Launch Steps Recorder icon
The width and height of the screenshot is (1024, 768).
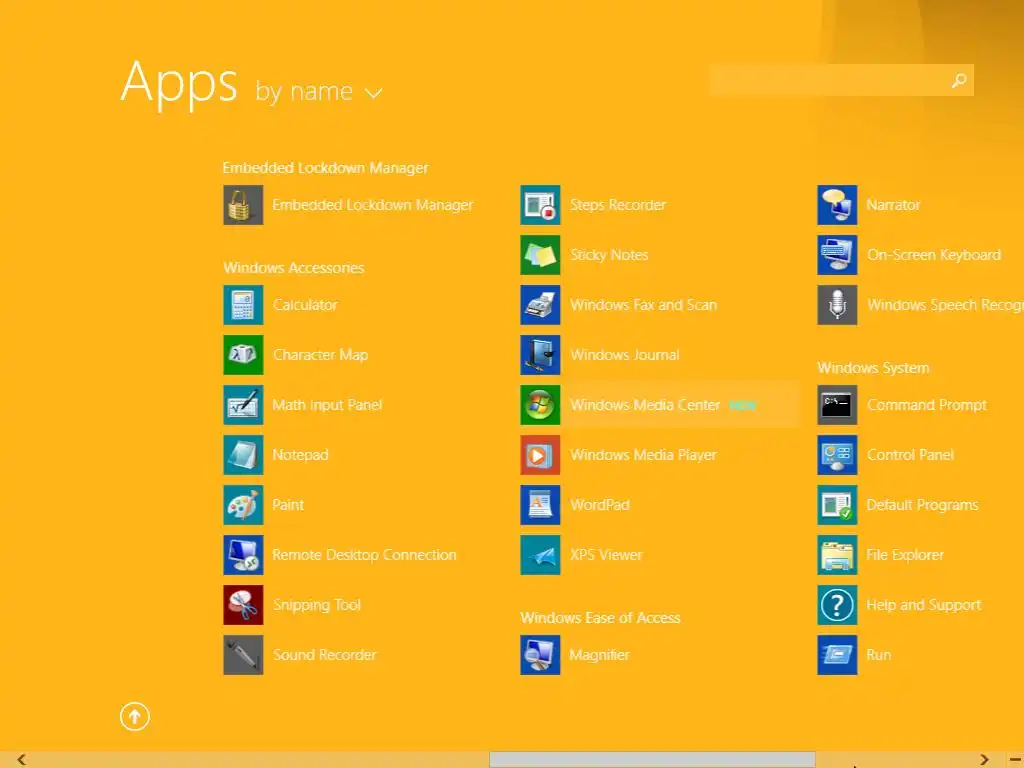(540, 205)
